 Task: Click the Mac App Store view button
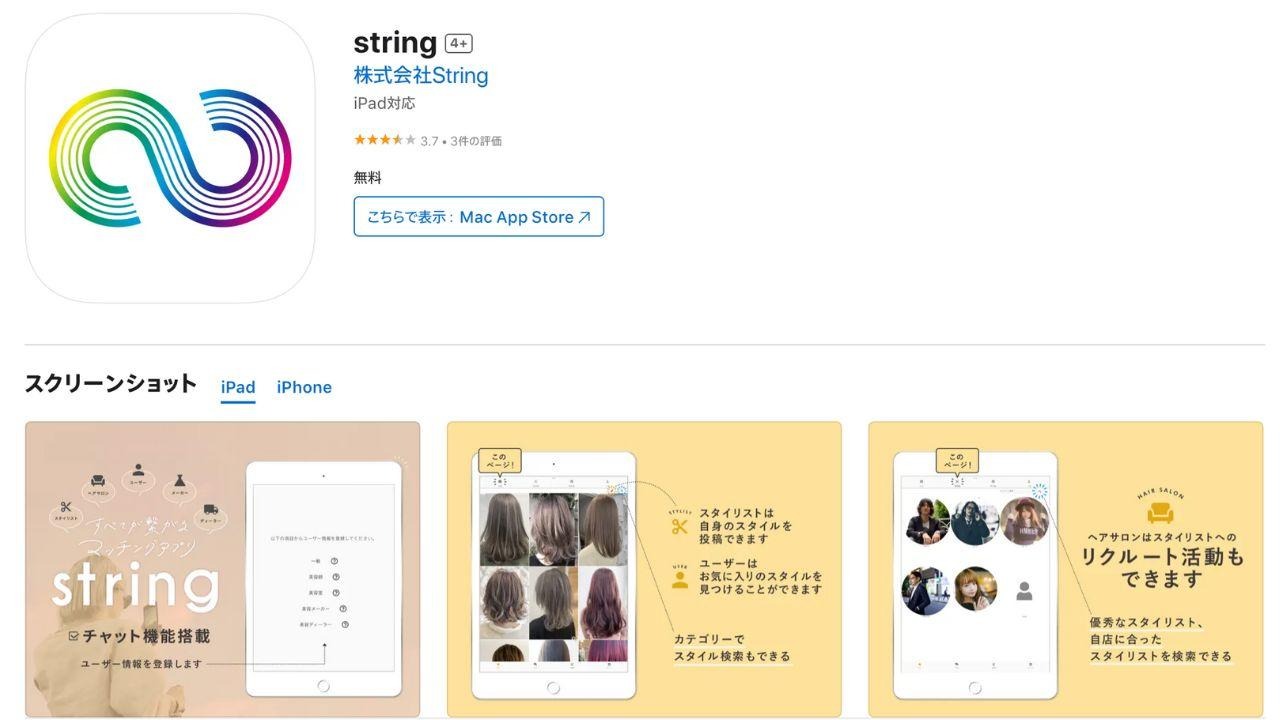479,217
